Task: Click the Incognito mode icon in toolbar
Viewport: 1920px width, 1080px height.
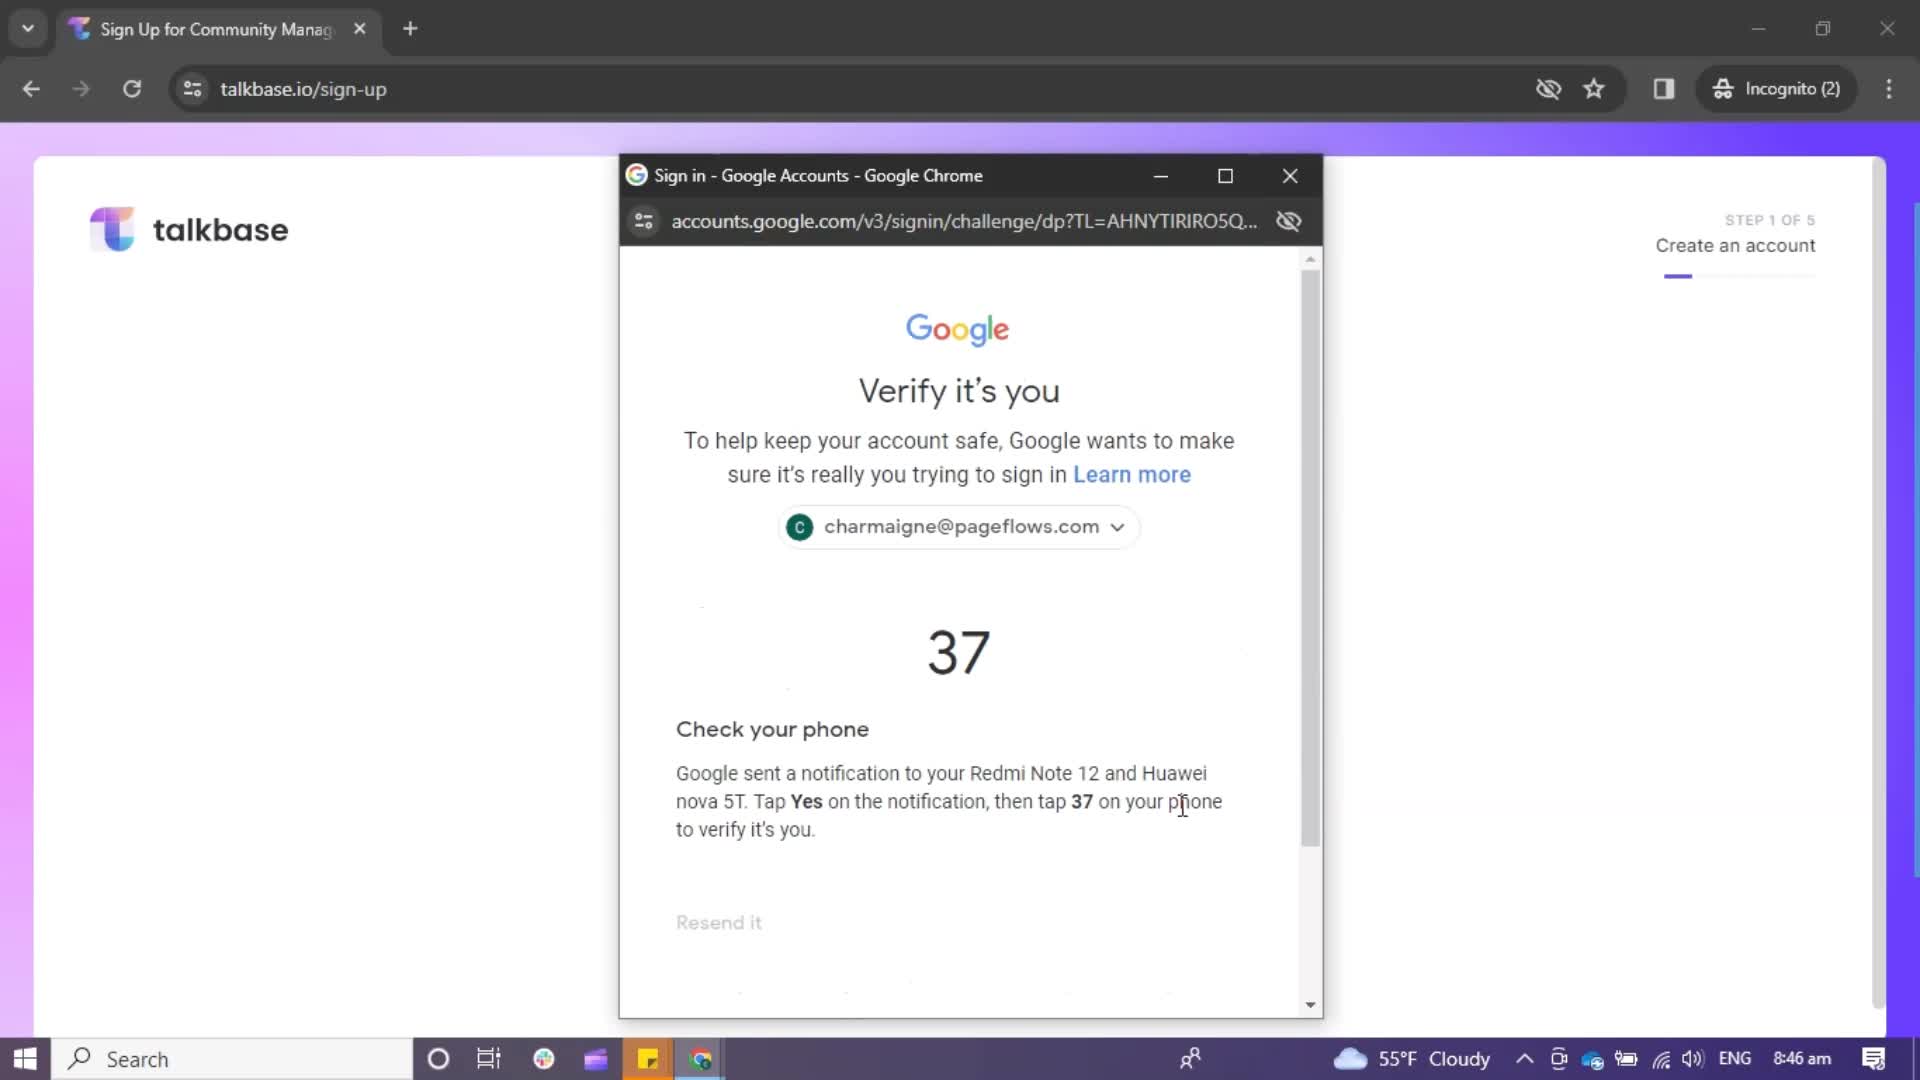Action: (1724, 88)
